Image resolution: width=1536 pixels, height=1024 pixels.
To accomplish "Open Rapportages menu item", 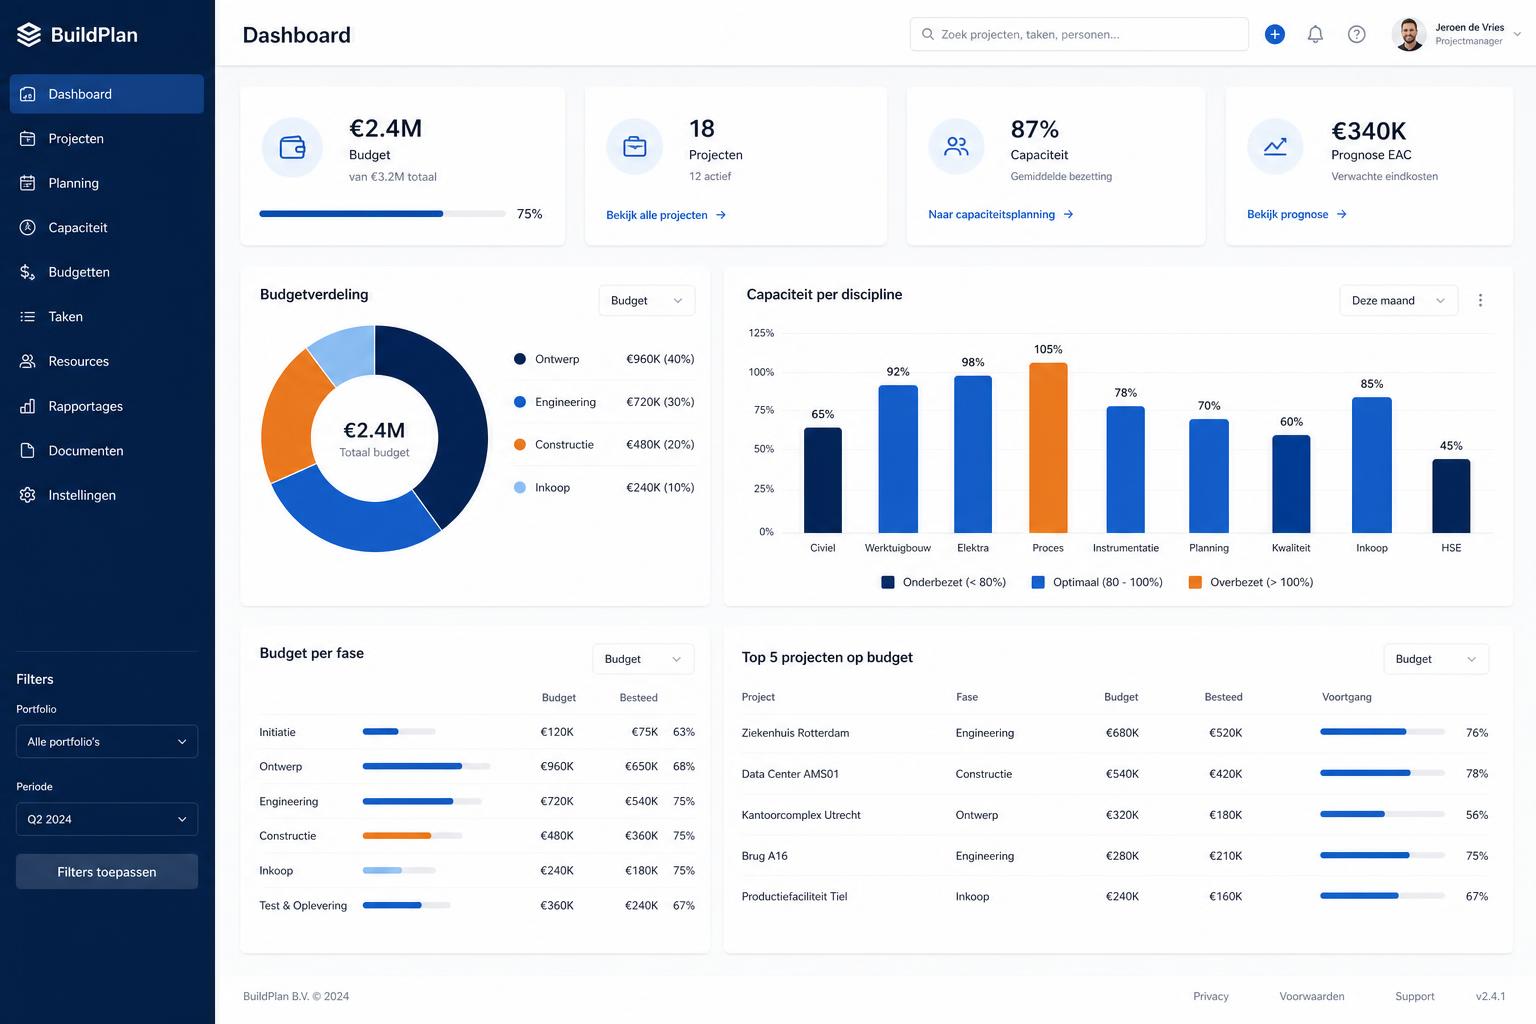I will point(107,406).
